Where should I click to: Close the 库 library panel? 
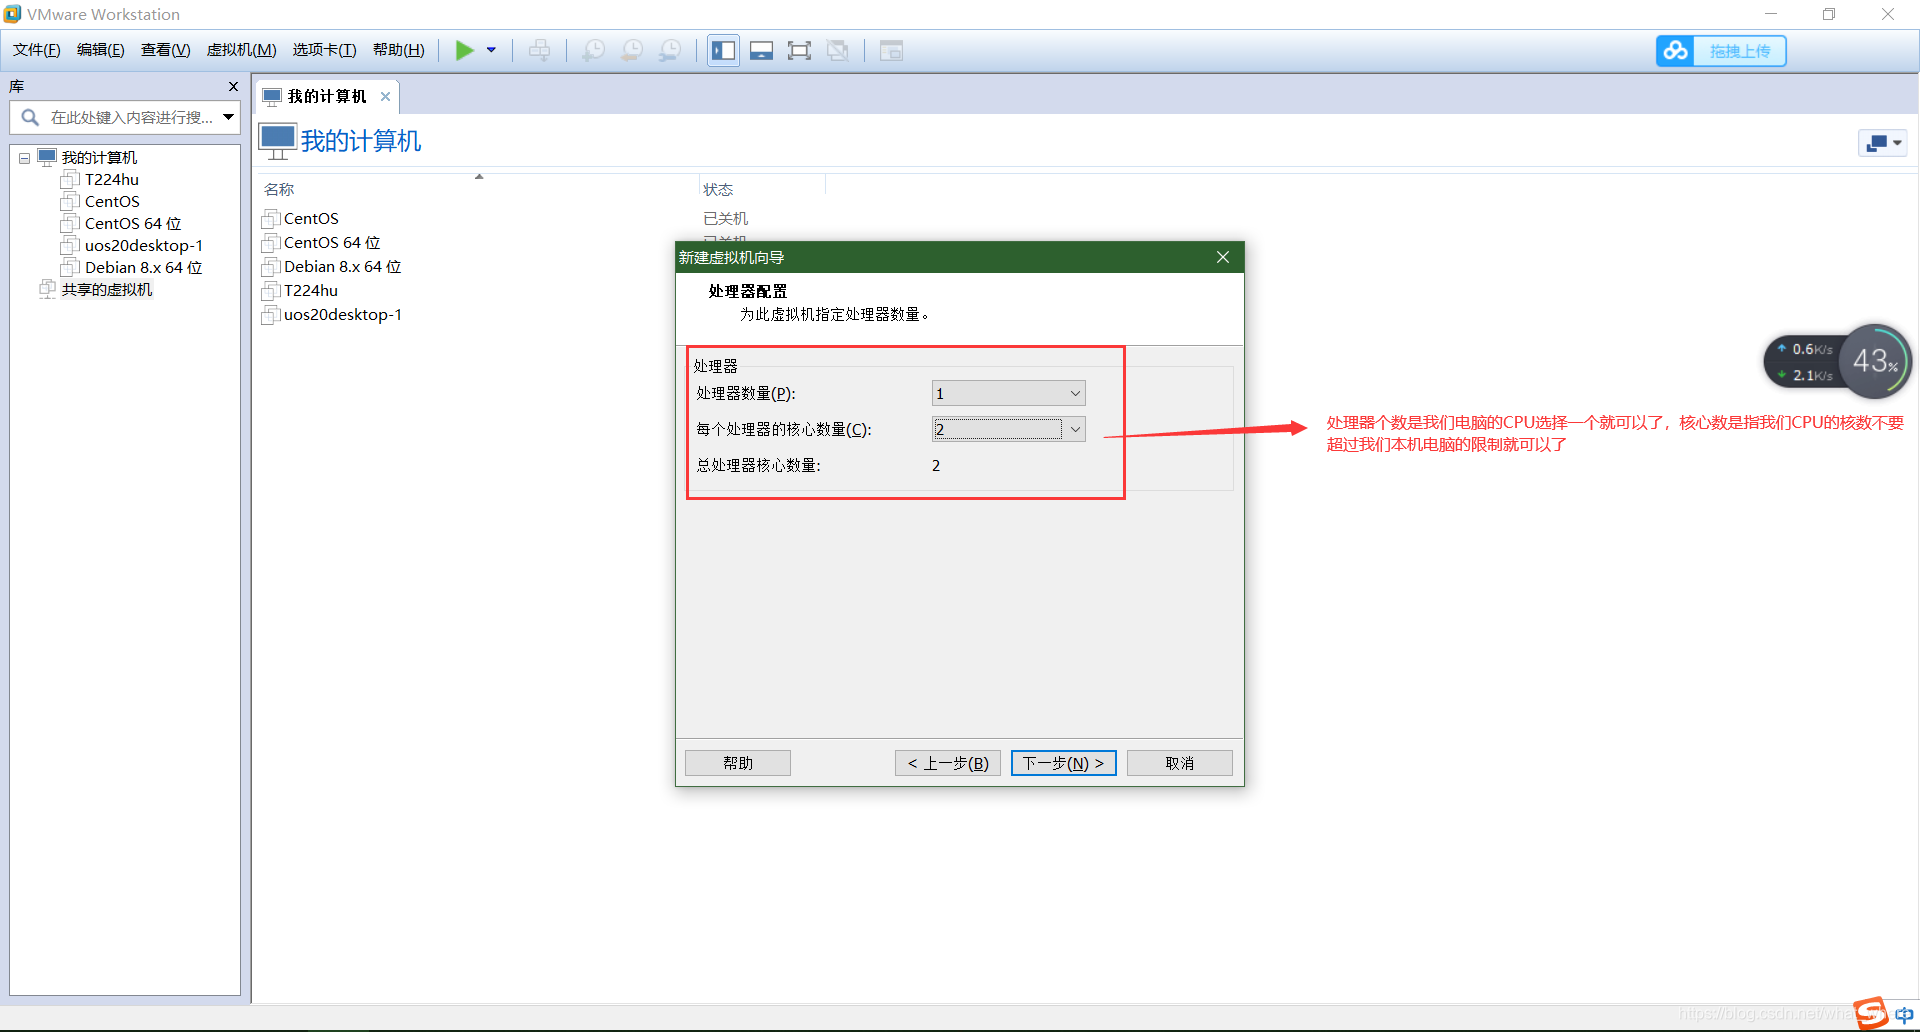[x=233, y=87]
